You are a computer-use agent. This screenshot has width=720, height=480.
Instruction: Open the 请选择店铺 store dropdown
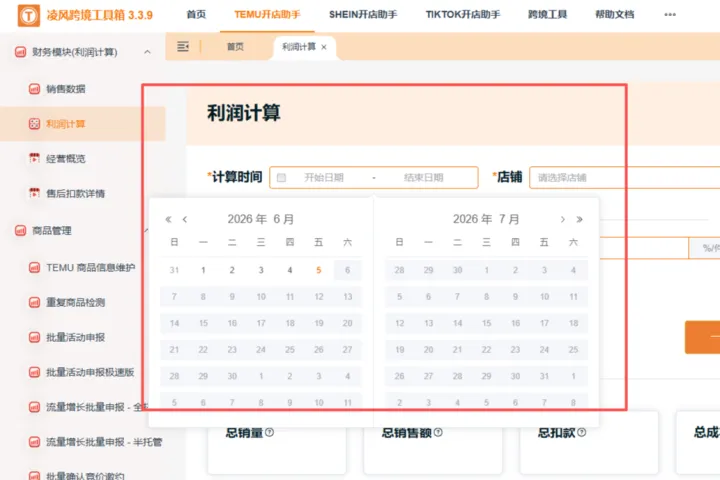(624, 178)
